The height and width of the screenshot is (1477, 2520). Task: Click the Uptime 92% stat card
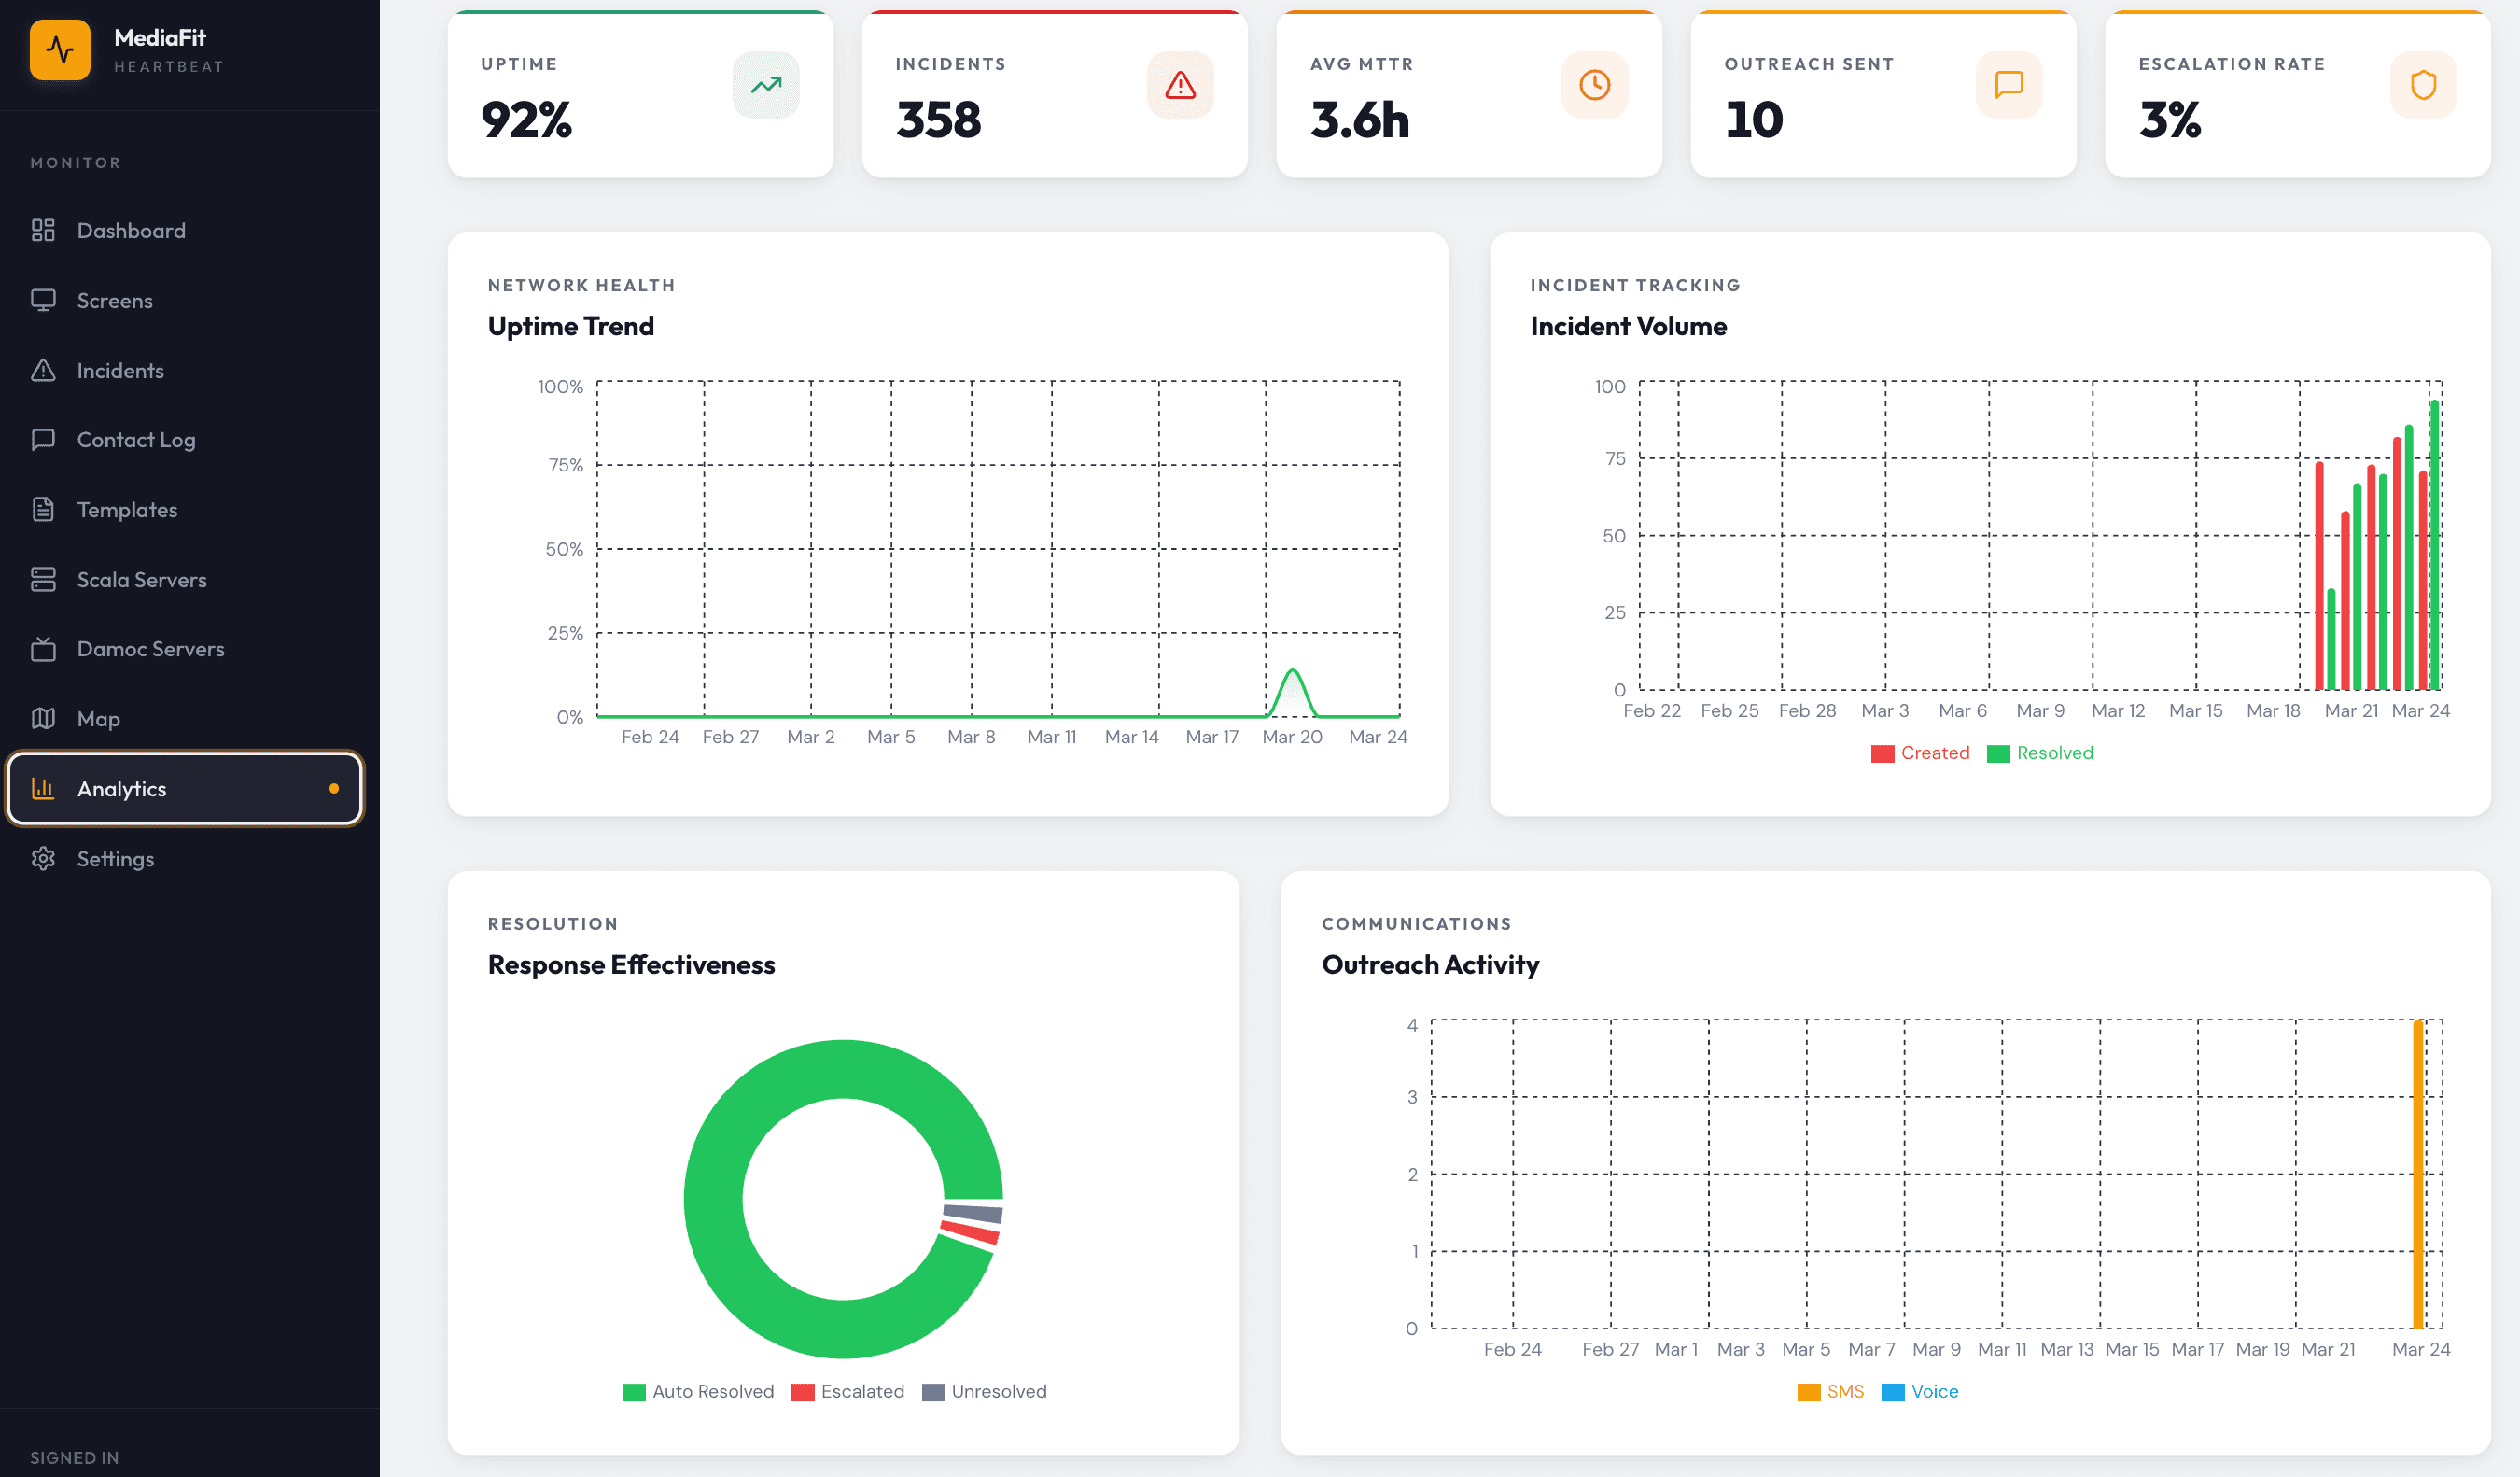[x=640, y=95]
